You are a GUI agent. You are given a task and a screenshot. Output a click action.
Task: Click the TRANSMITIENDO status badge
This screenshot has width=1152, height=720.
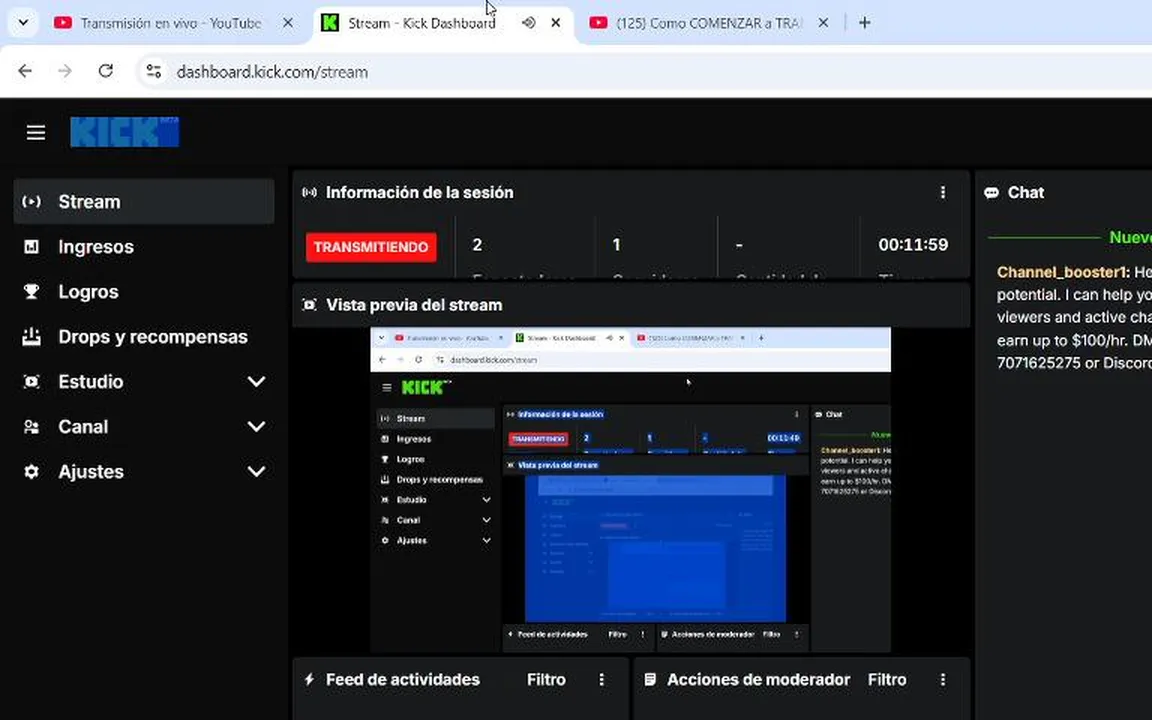point(371,247)
